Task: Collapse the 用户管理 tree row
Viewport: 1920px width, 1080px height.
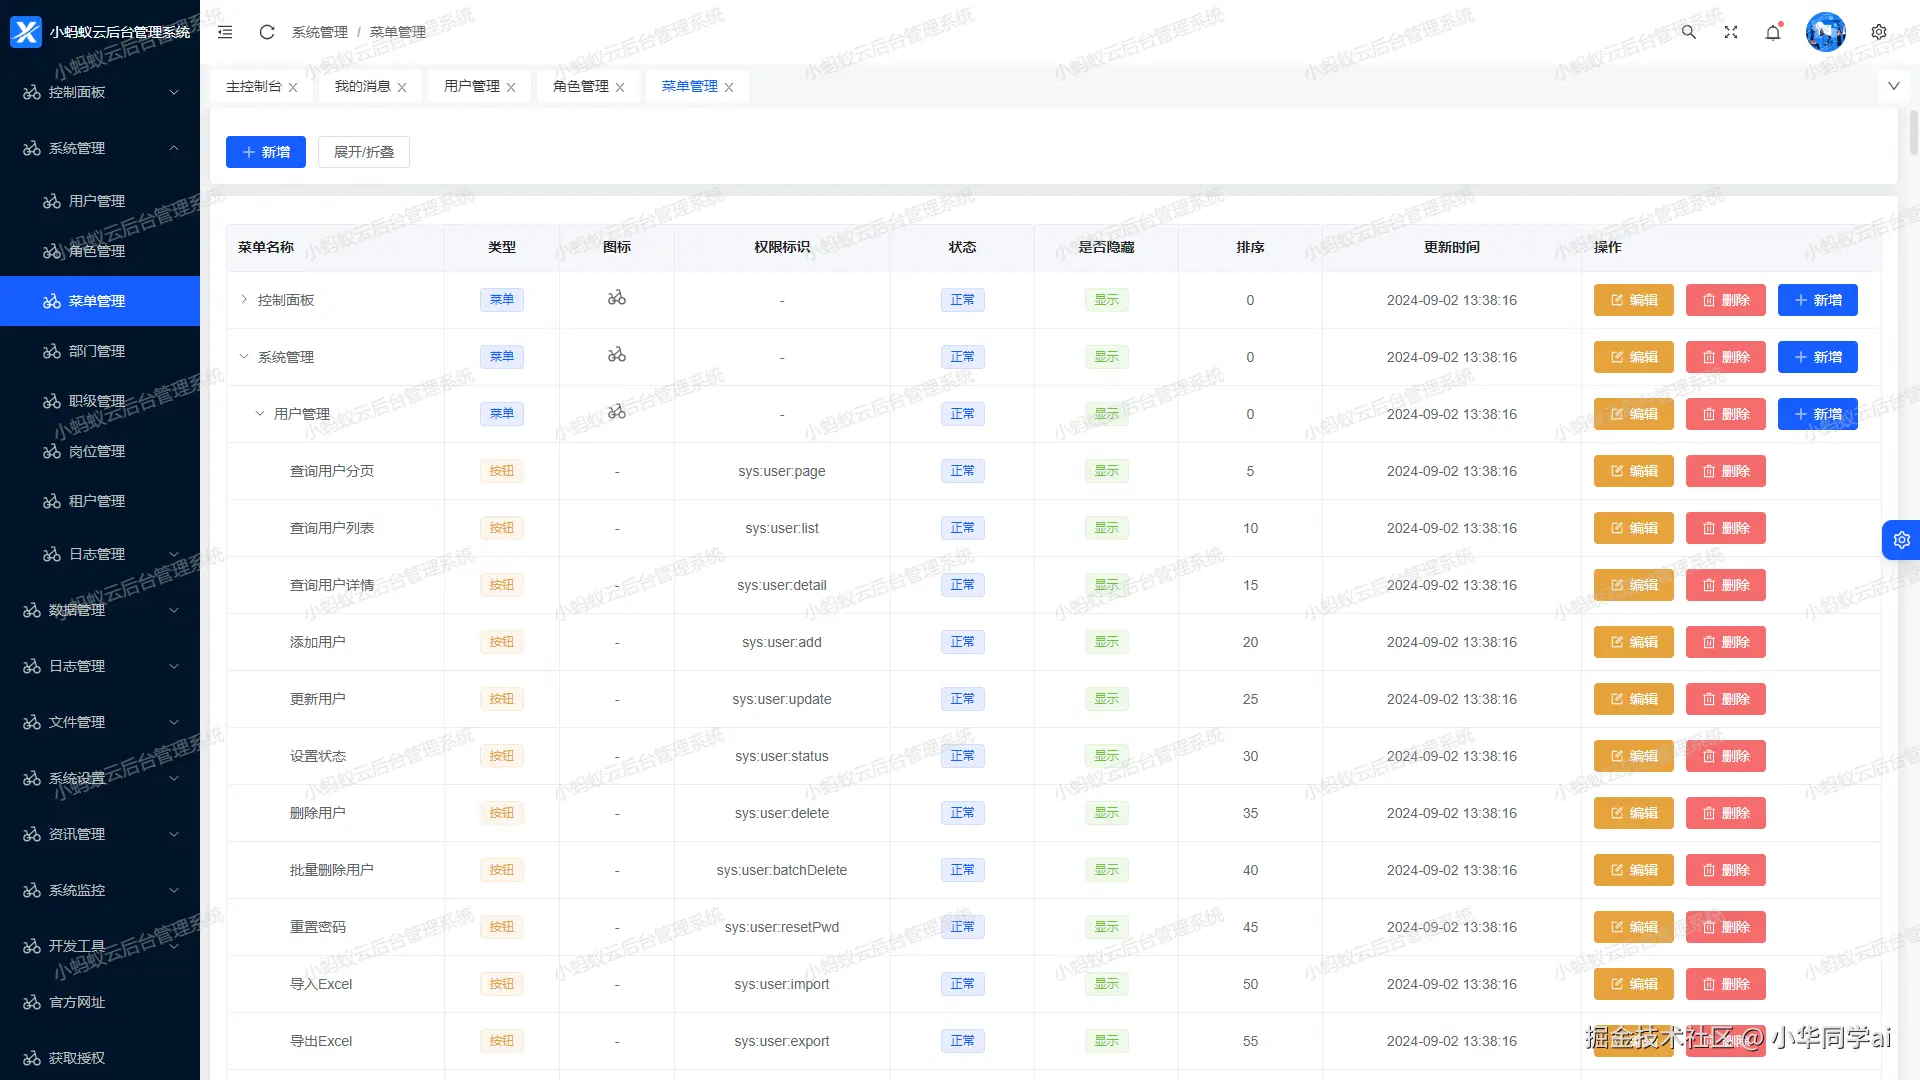Action: click(259, 413)
